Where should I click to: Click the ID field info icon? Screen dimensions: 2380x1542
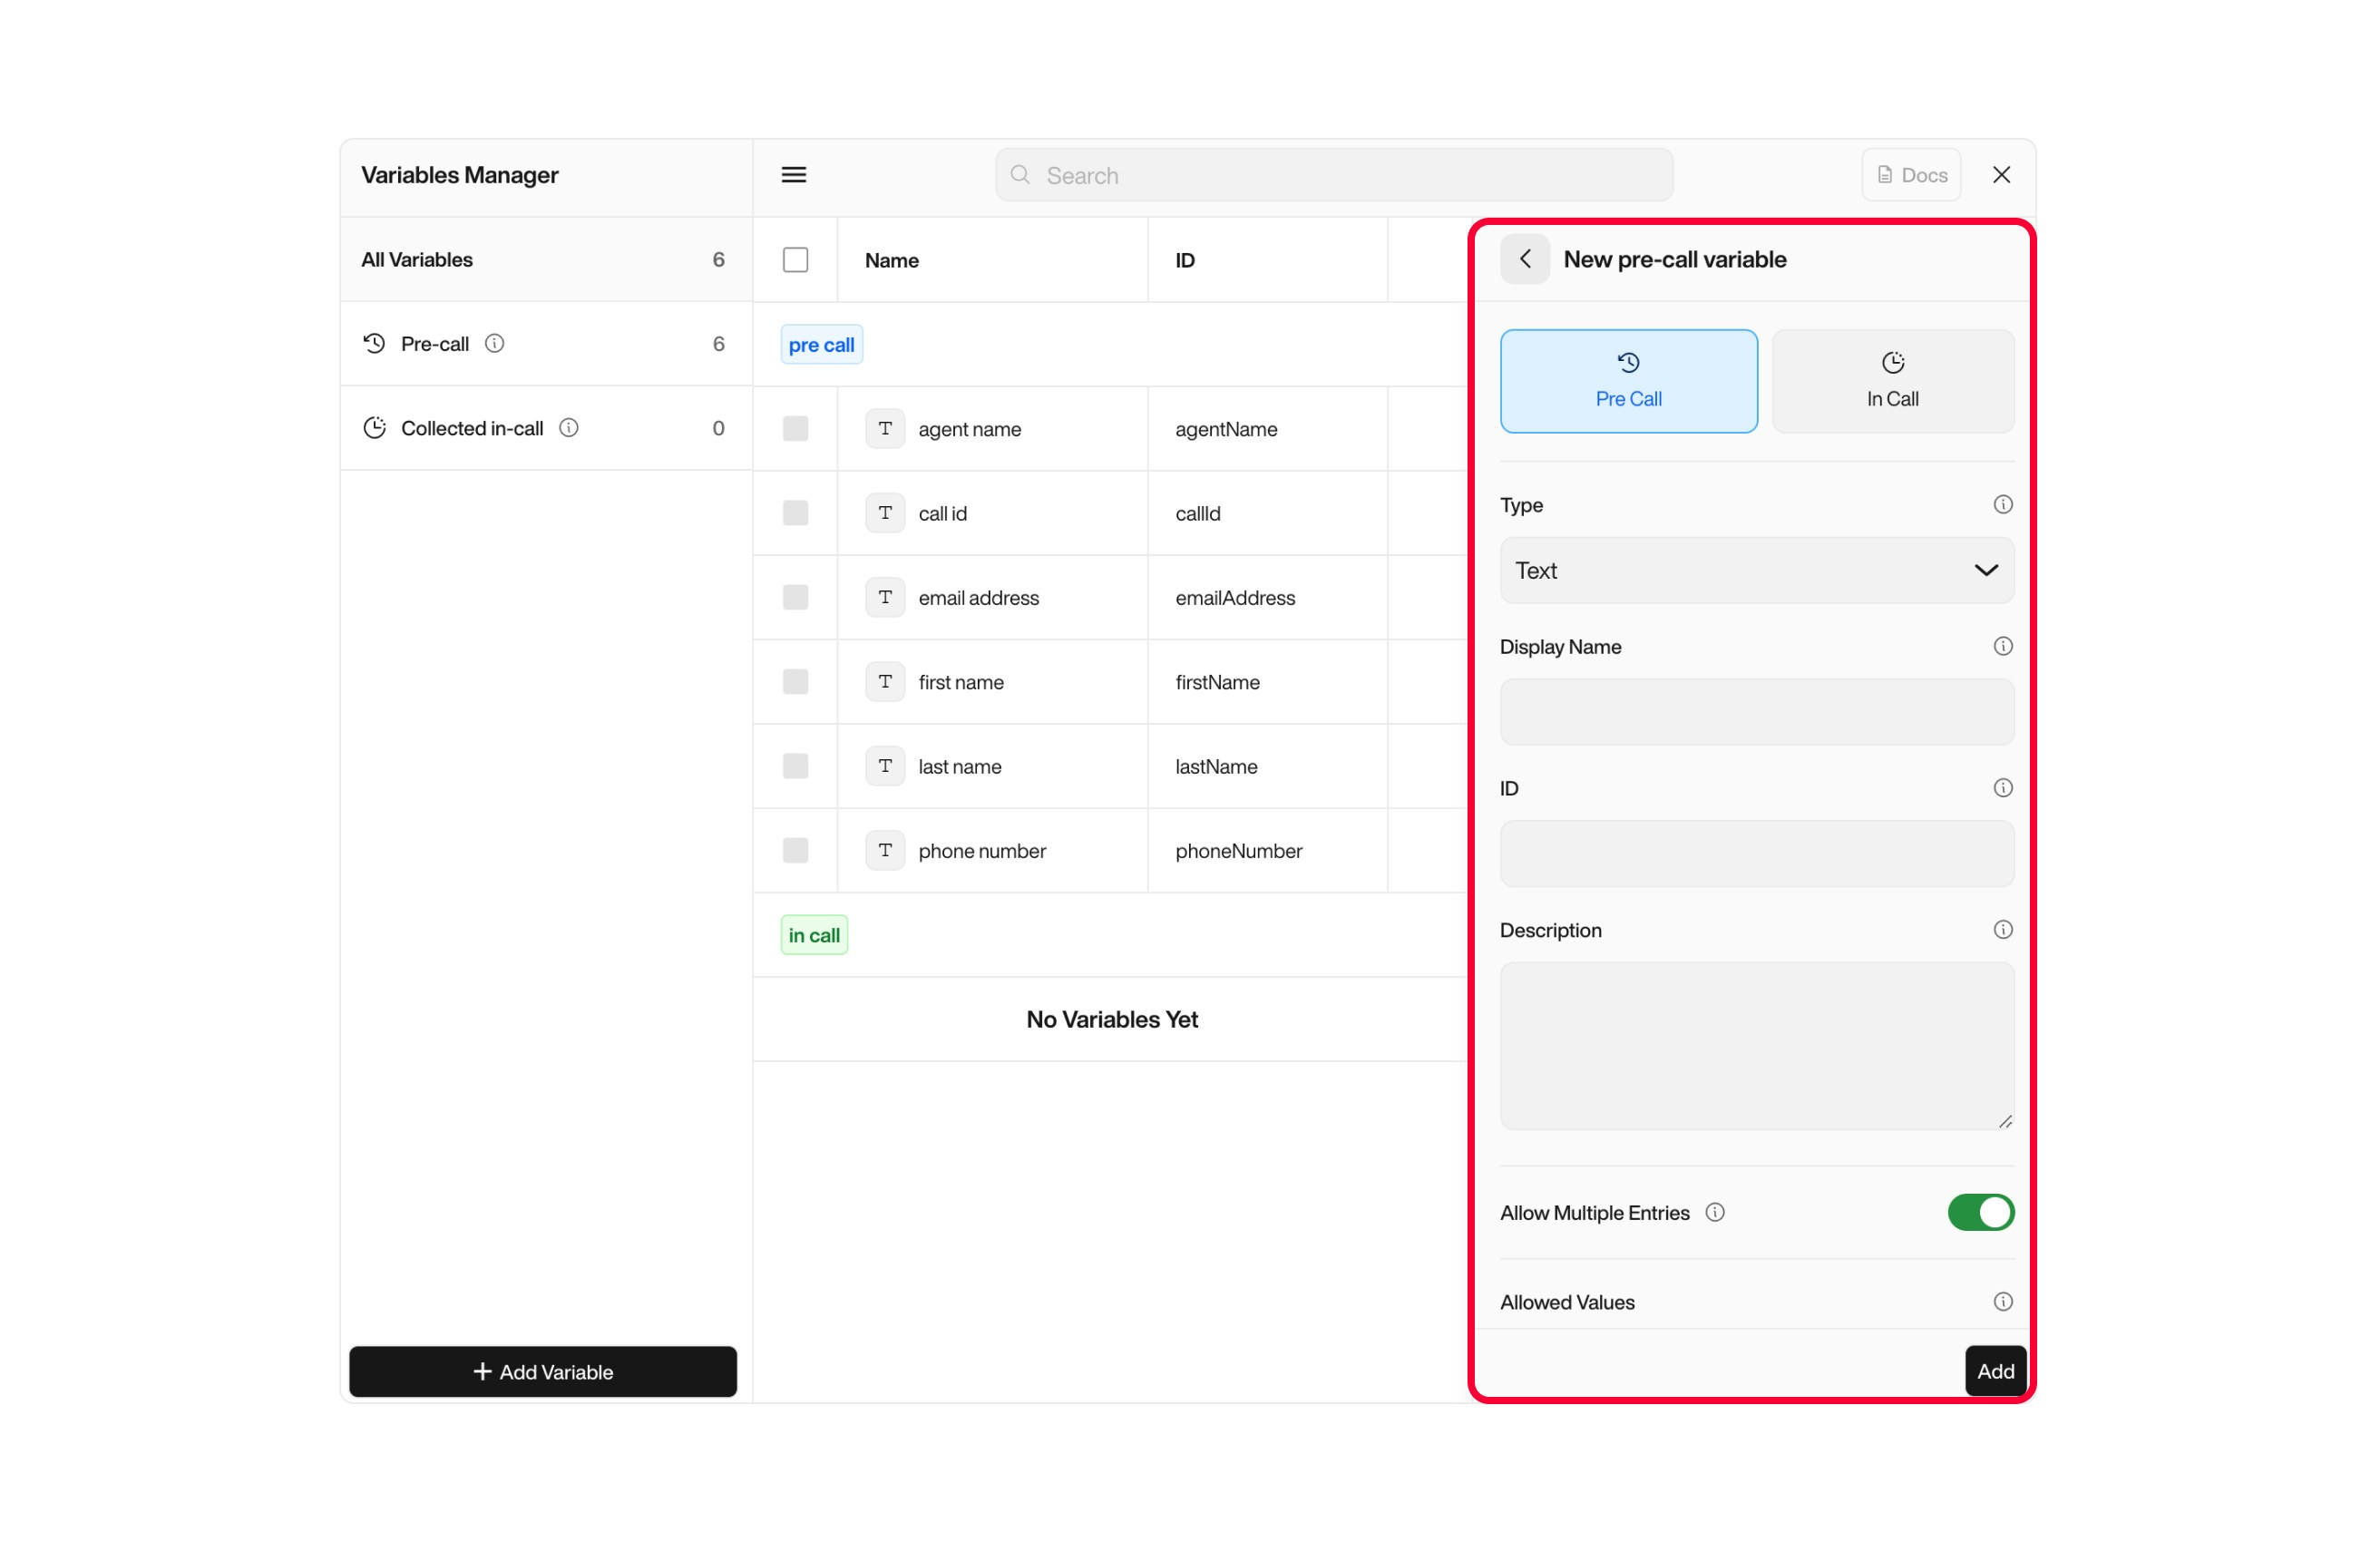(x=2002, y=787)
